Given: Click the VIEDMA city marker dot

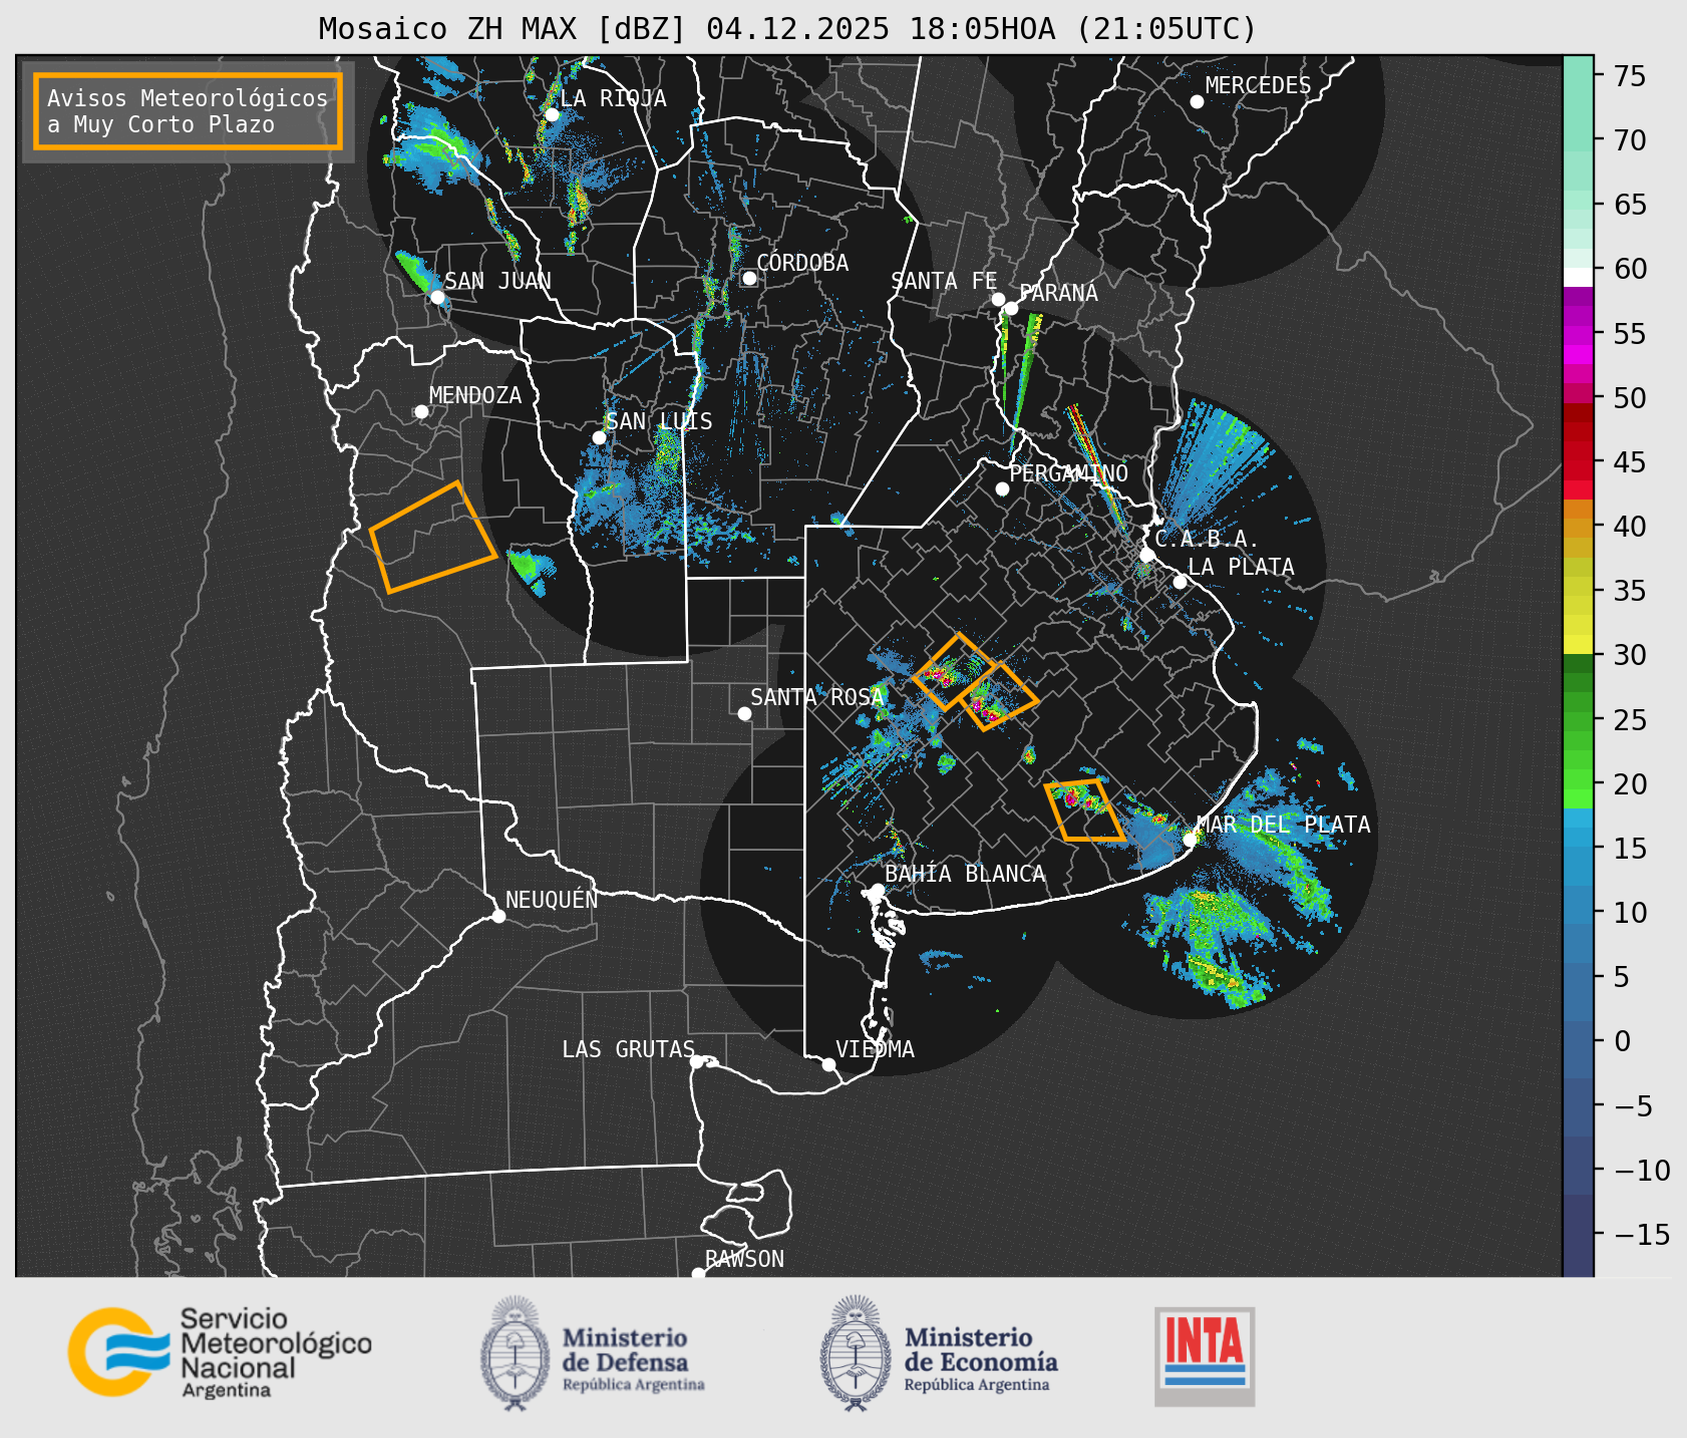Looking at the screenshot, I should [828, 1064].
